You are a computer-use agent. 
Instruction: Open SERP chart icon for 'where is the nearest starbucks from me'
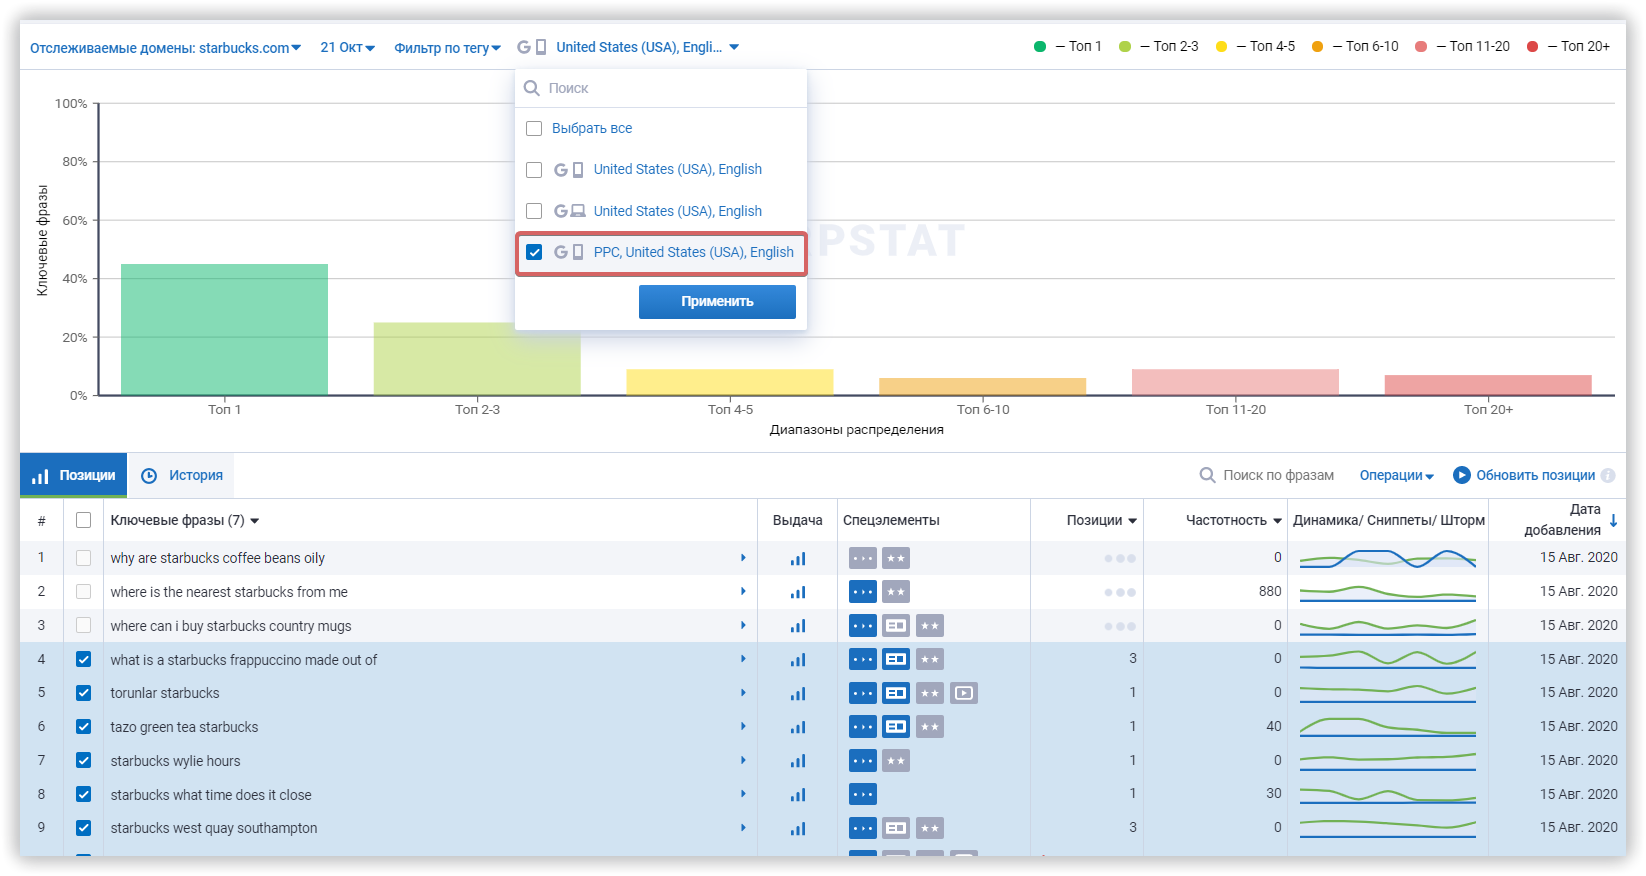[x=798, y=592]
